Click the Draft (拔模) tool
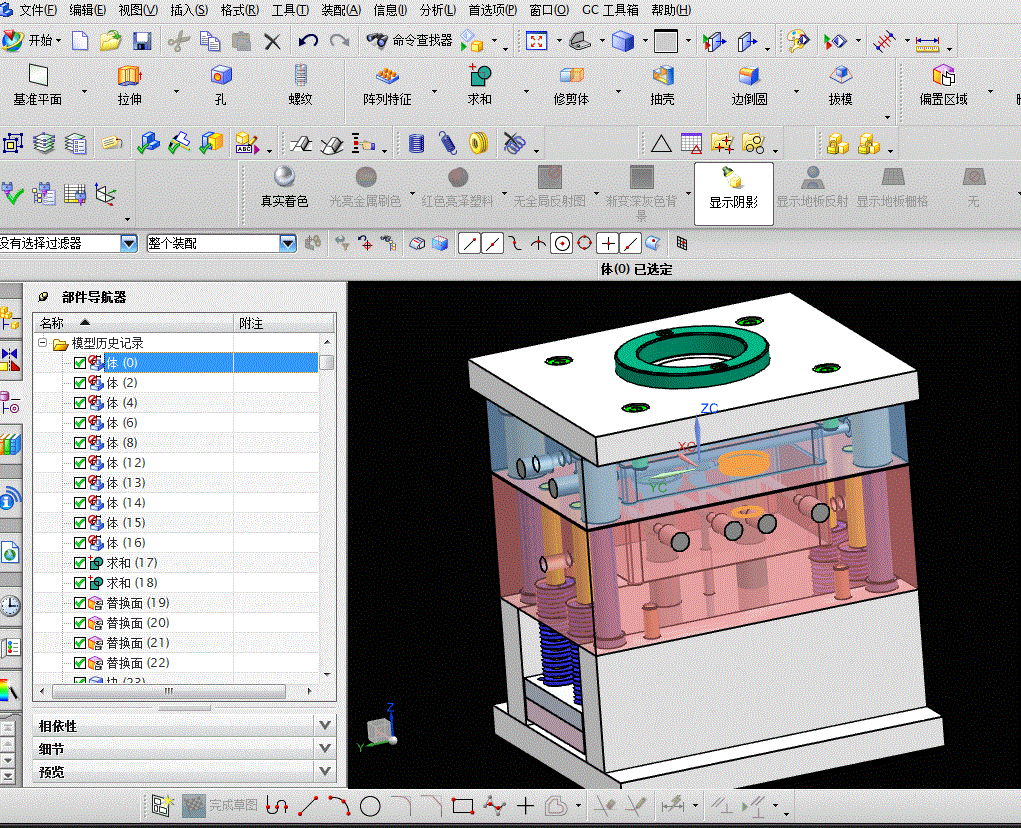This screenshot has height=828, width=1021. 841,85
